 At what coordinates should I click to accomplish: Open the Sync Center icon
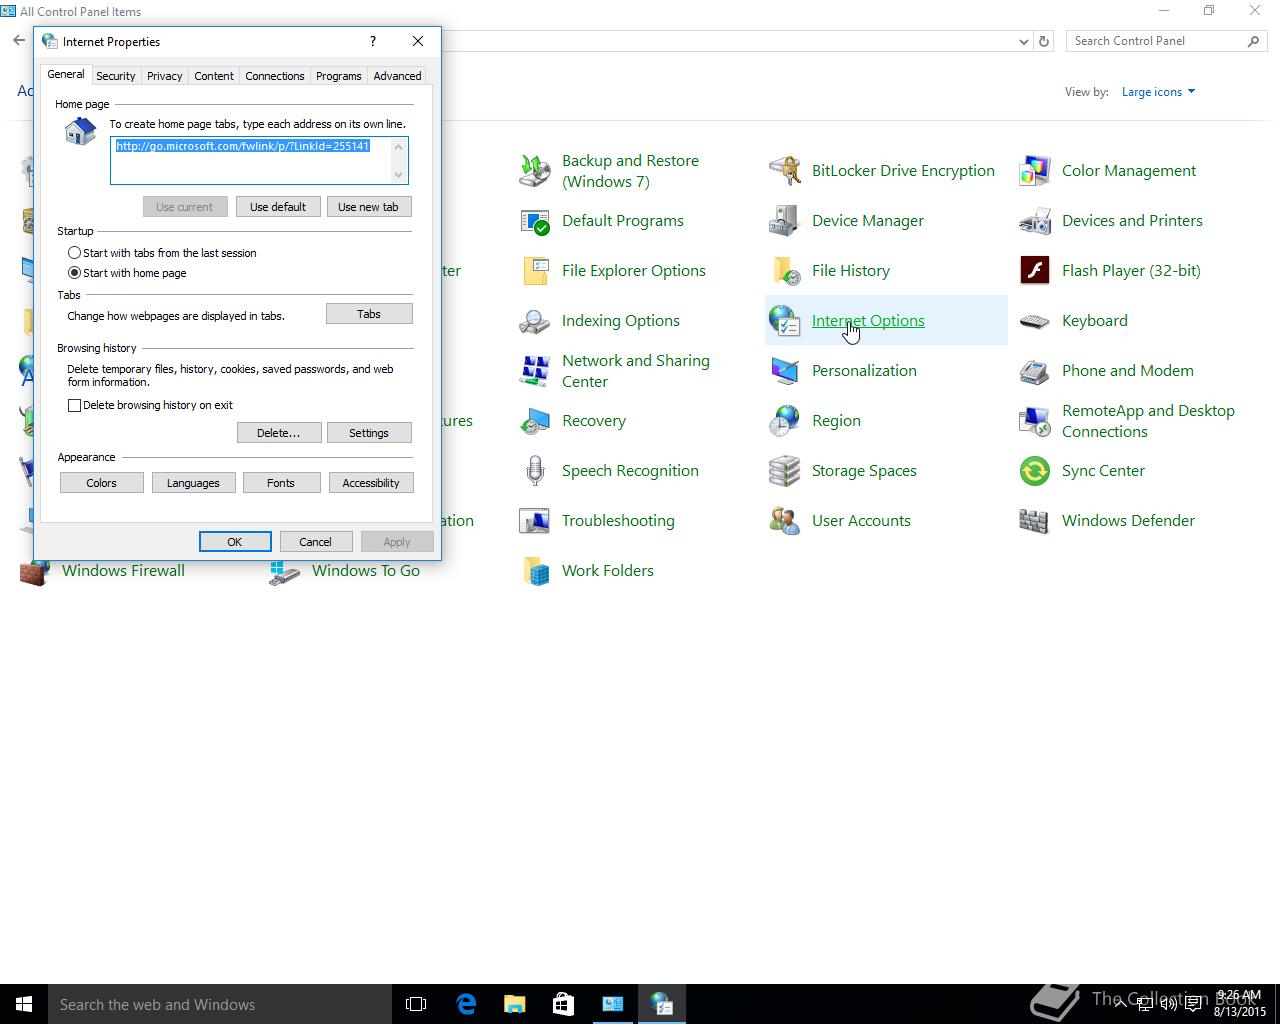1035,471
